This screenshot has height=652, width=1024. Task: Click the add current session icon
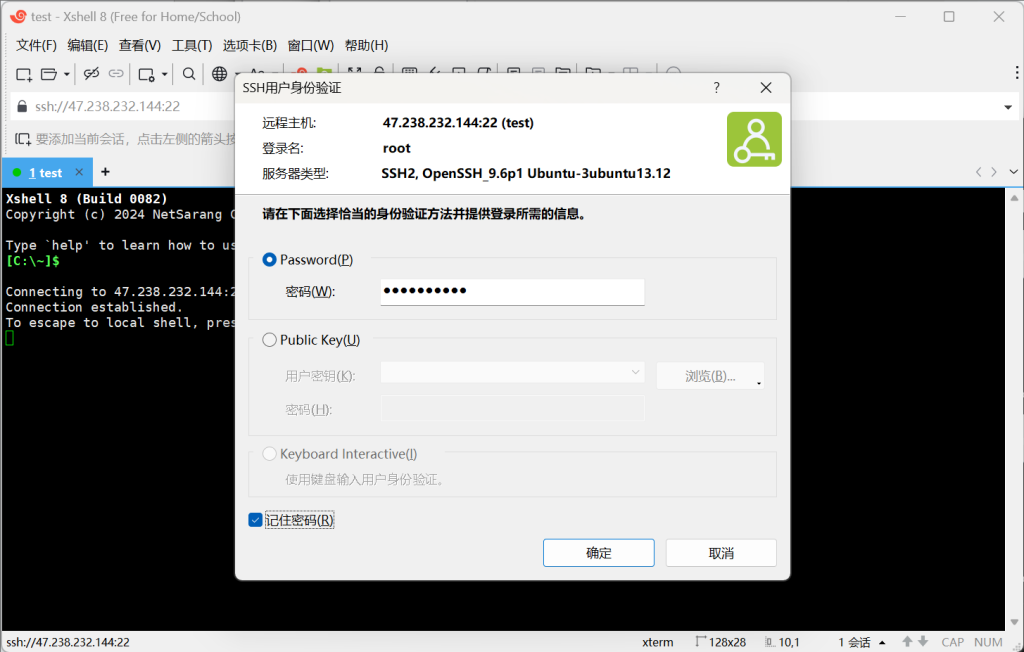tap(23, 139)
